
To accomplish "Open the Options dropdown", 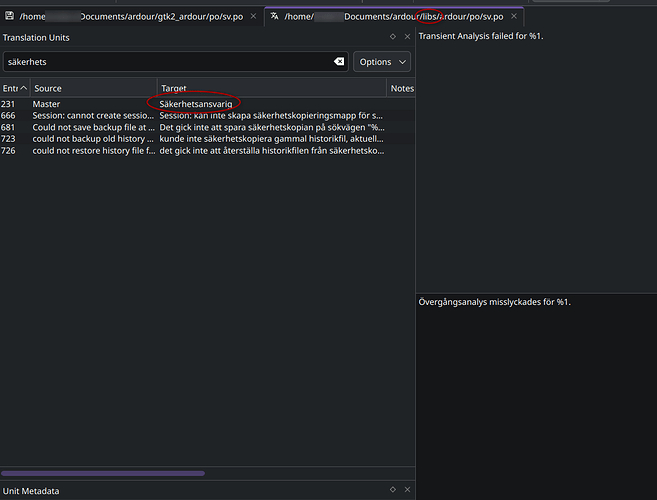I will [x=382, y=62].
